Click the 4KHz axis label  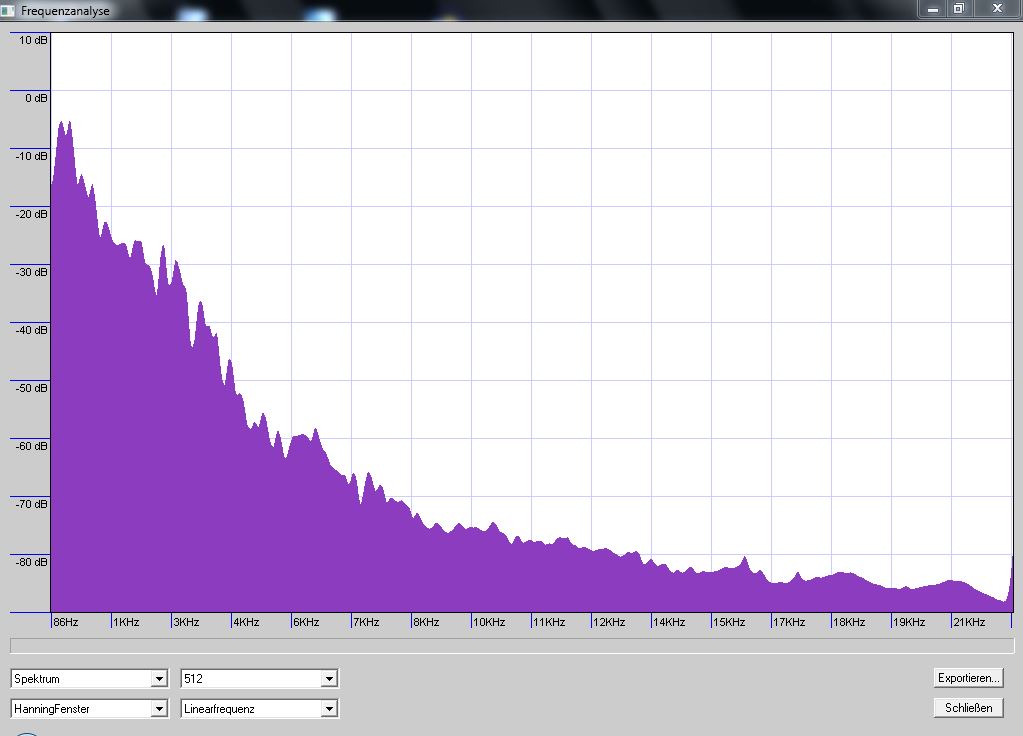coord(246,622)
